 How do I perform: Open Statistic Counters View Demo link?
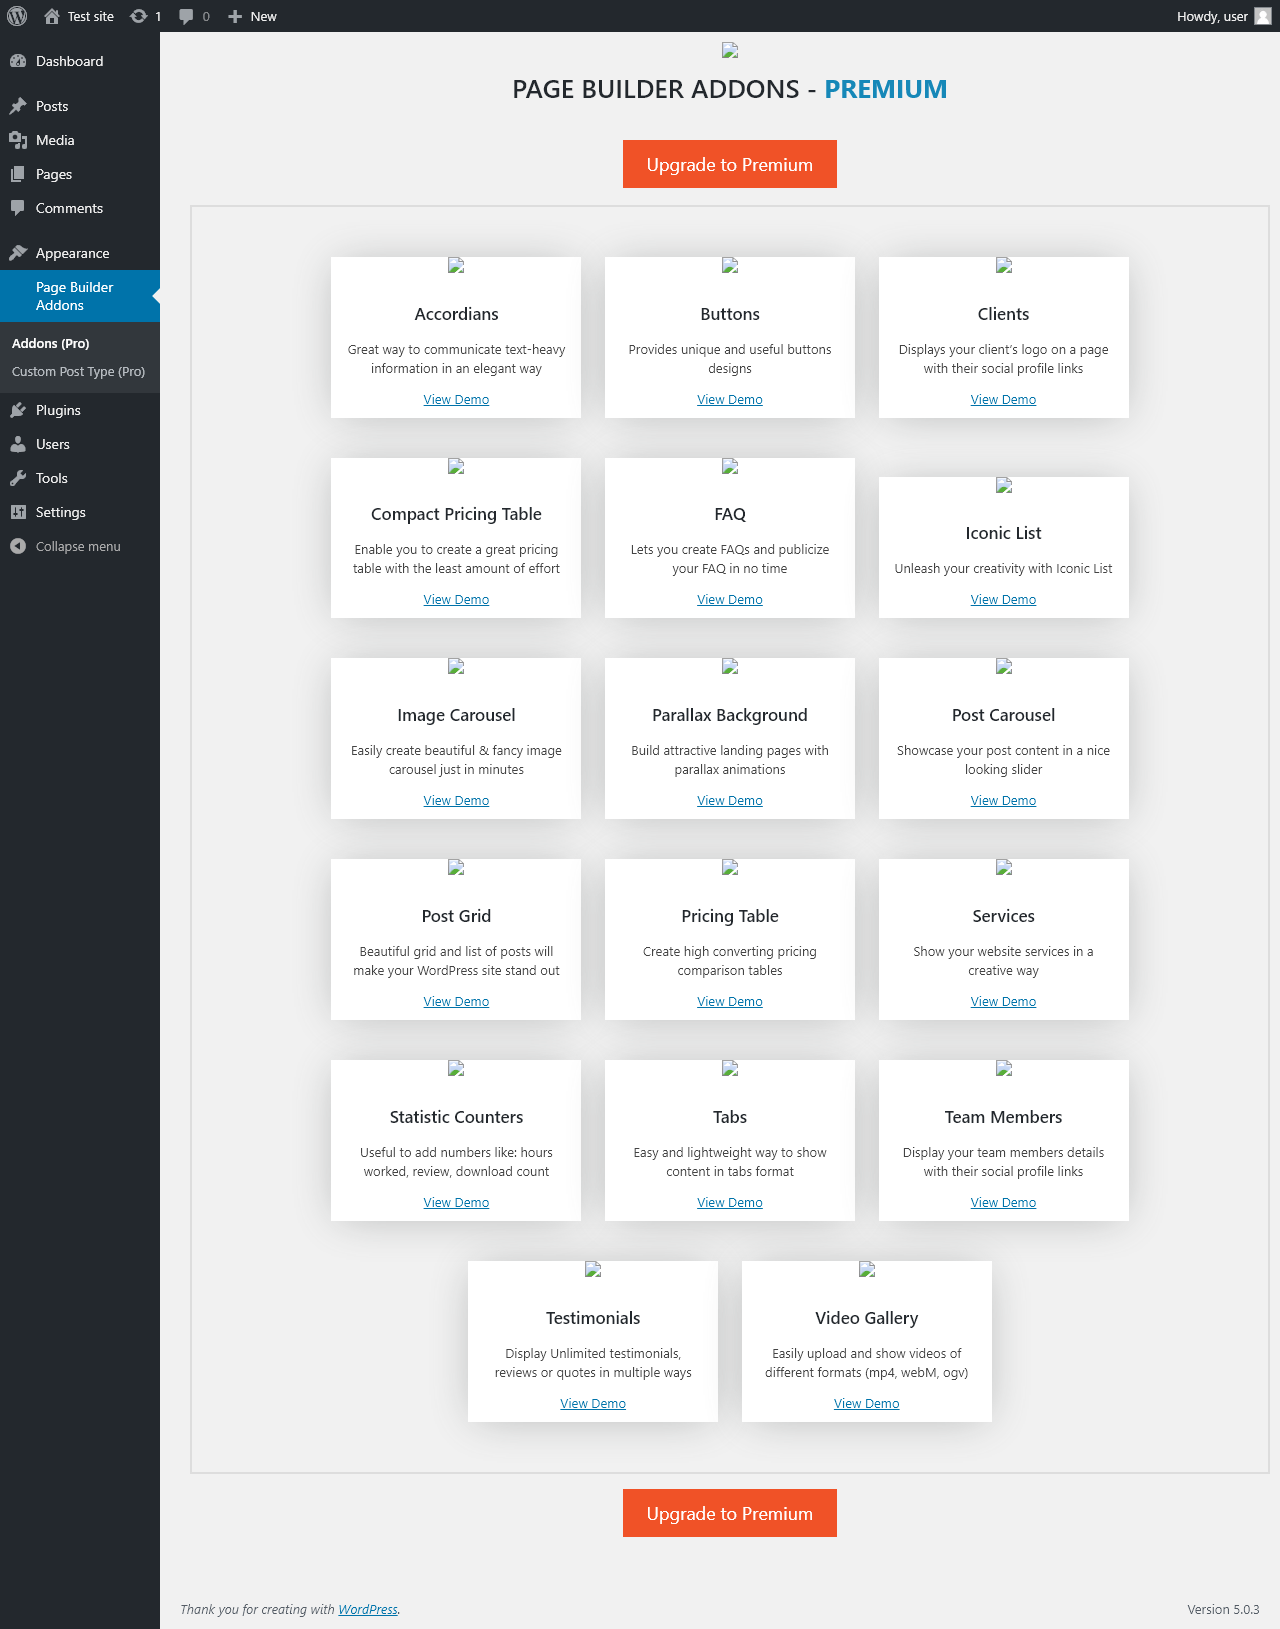point(456,1202)
